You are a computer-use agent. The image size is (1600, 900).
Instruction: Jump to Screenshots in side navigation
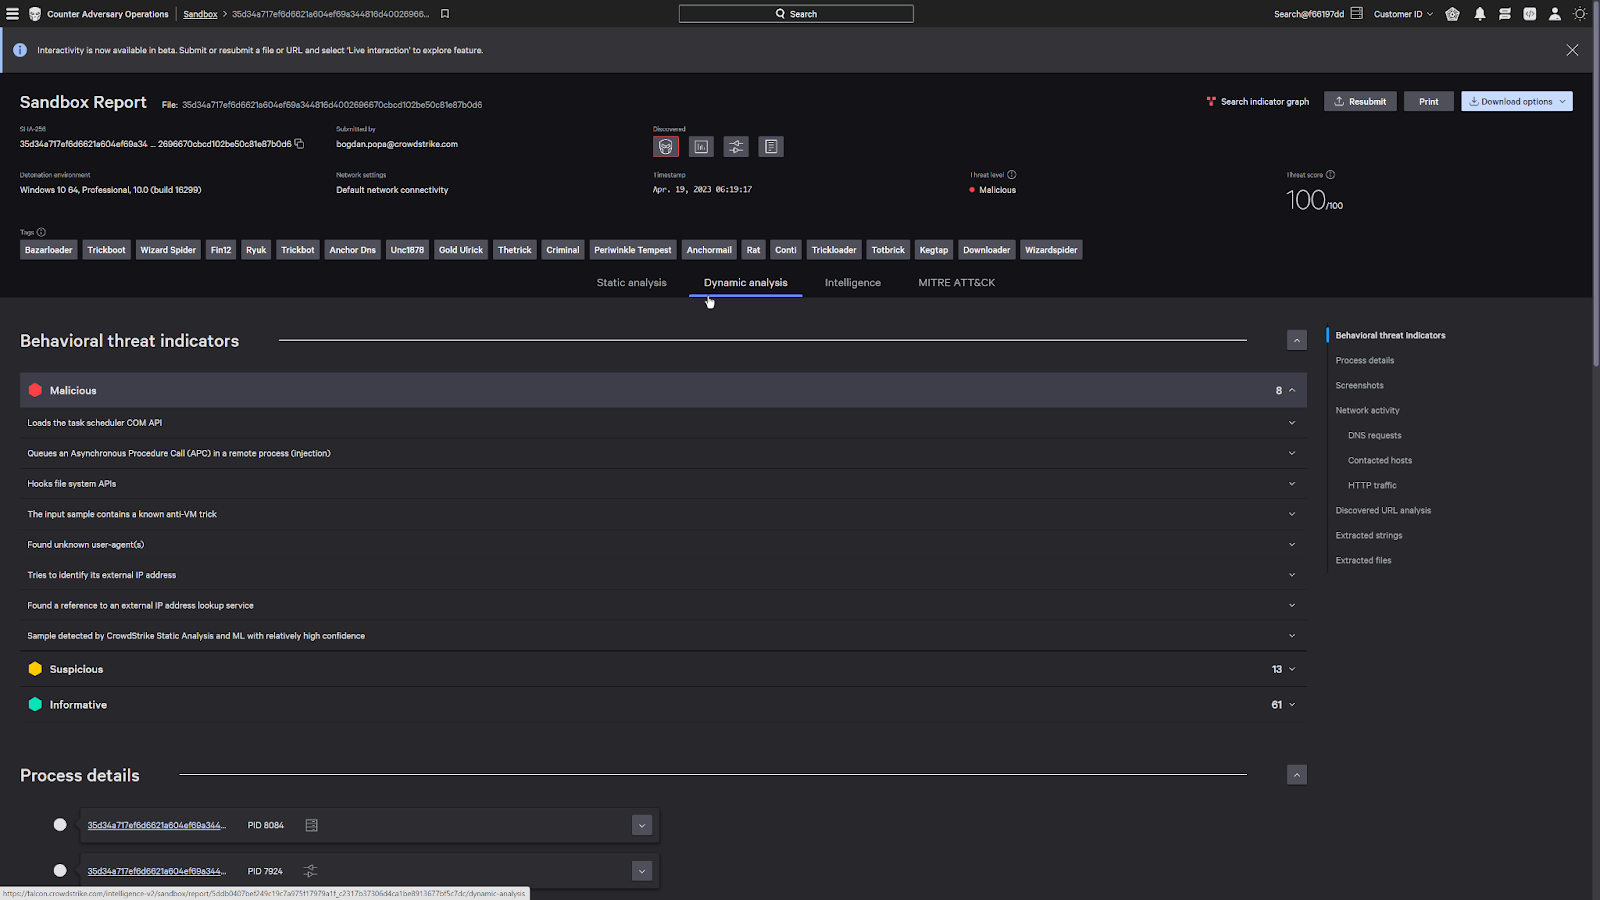(x=1359, y=385)
